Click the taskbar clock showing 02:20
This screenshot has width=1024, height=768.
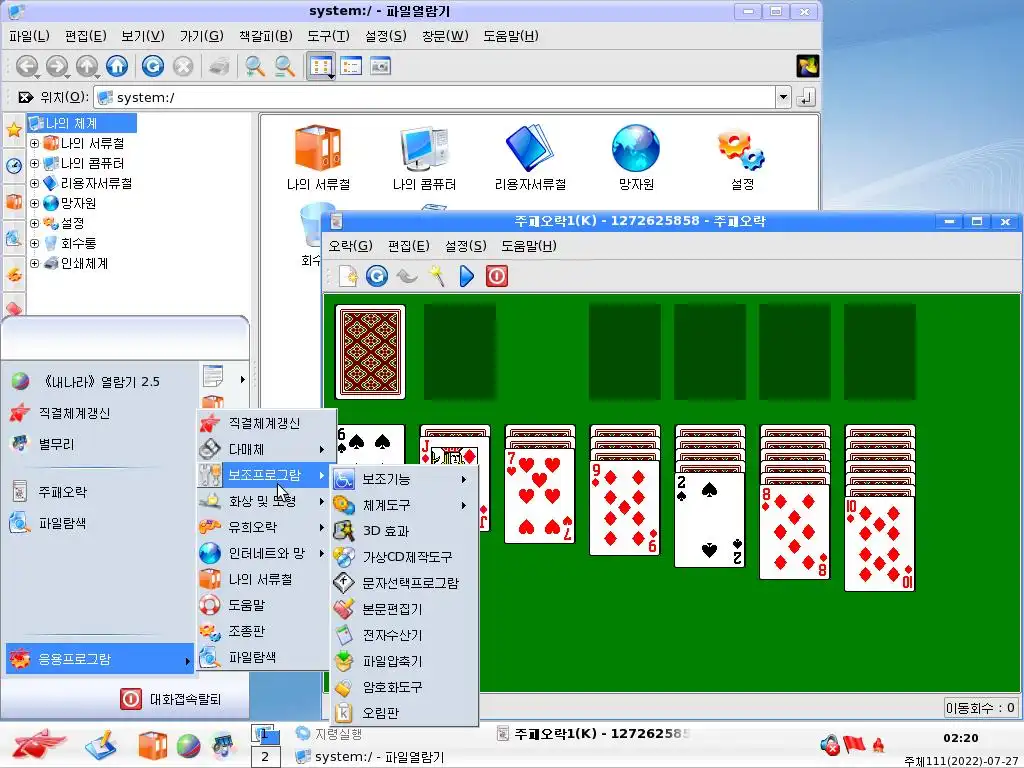point(961,738)
